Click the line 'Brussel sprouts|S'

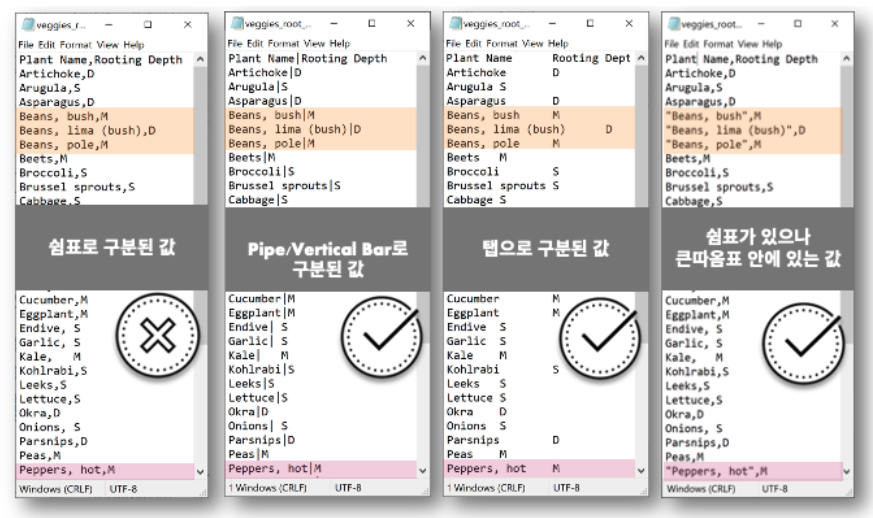(284, 185)
